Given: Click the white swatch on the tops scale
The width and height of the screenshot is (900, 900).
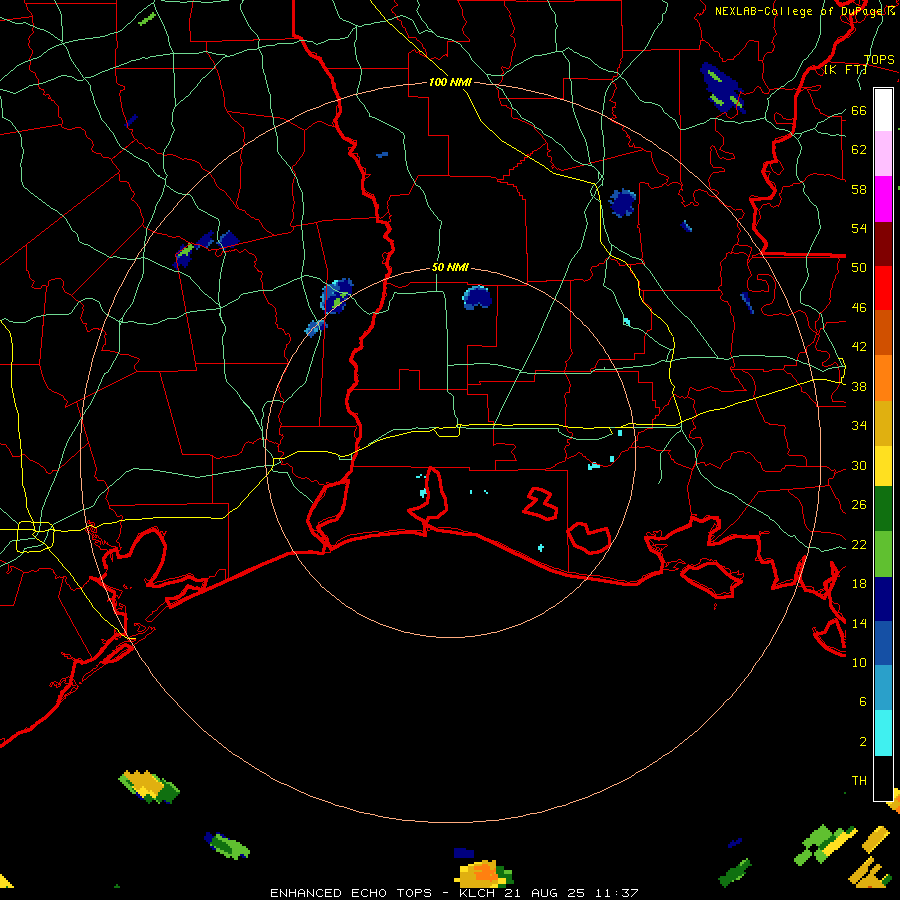Looking at the screenshot, I should [883, 110].
